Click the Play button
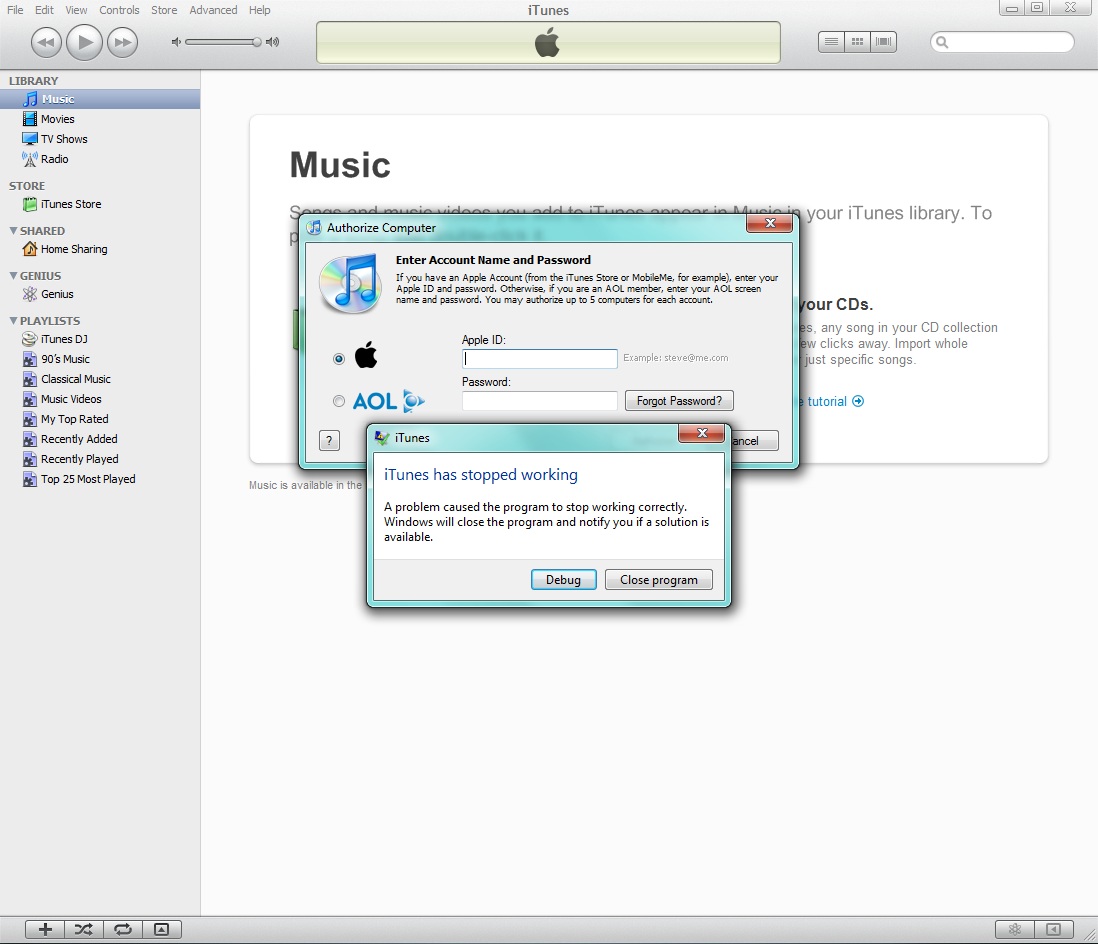This screenshot has height=944, width=1098. [x=84, y=42]
